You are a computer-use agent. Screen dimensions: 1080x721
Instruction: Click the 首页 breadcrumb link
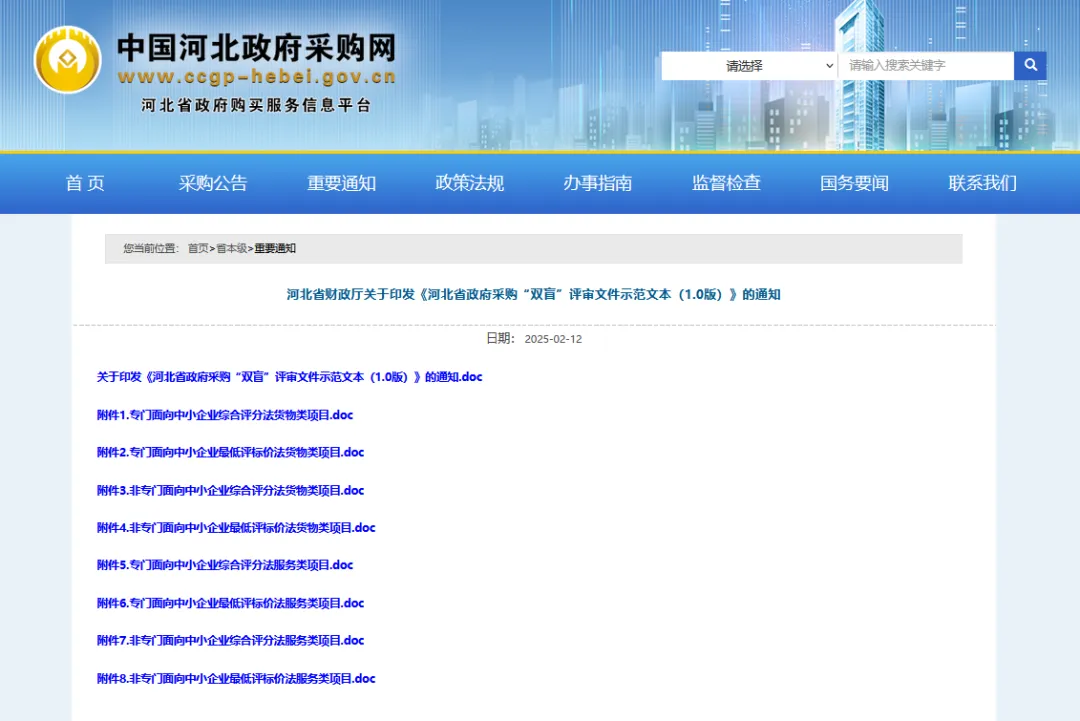[x=198, y=249]
